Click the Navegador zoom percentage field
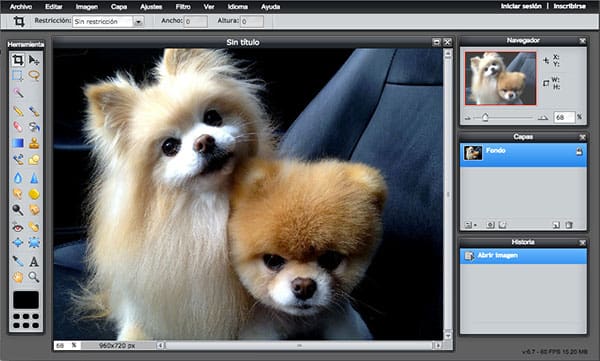 click(x=564, y=117)
